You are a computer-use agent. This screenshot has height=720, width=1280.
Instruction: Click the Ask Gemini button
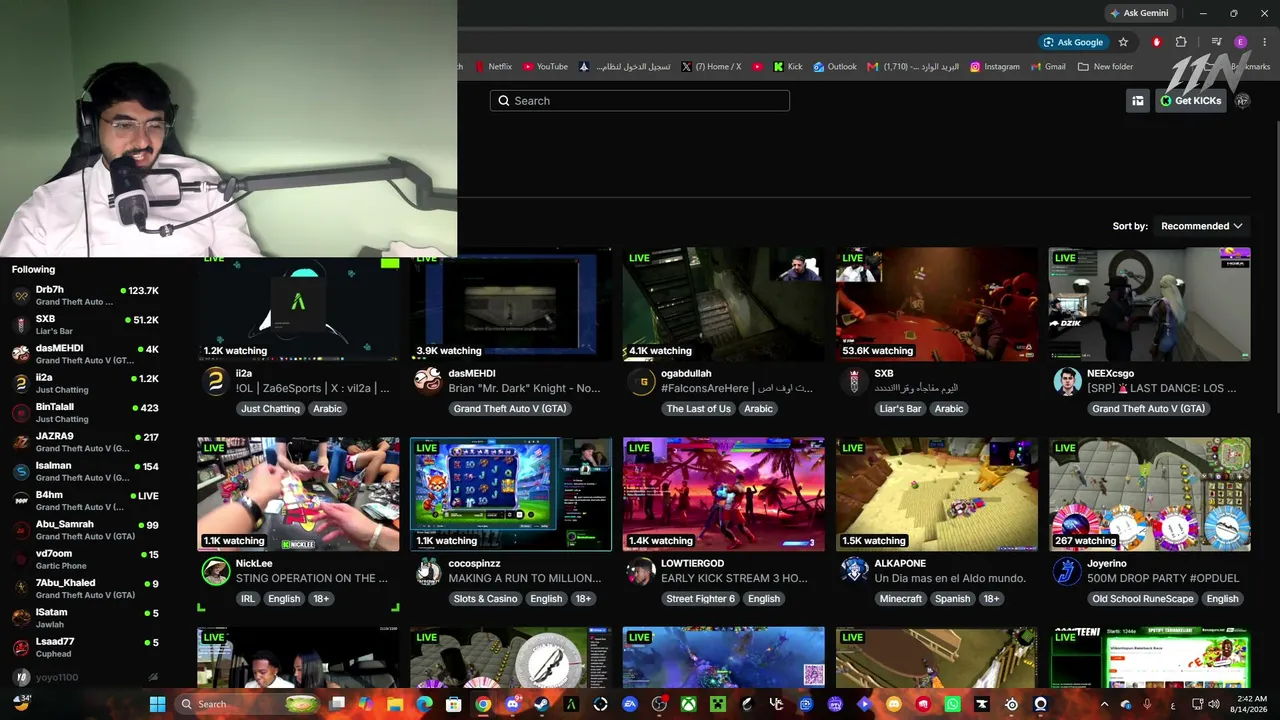pos(1138,13)
